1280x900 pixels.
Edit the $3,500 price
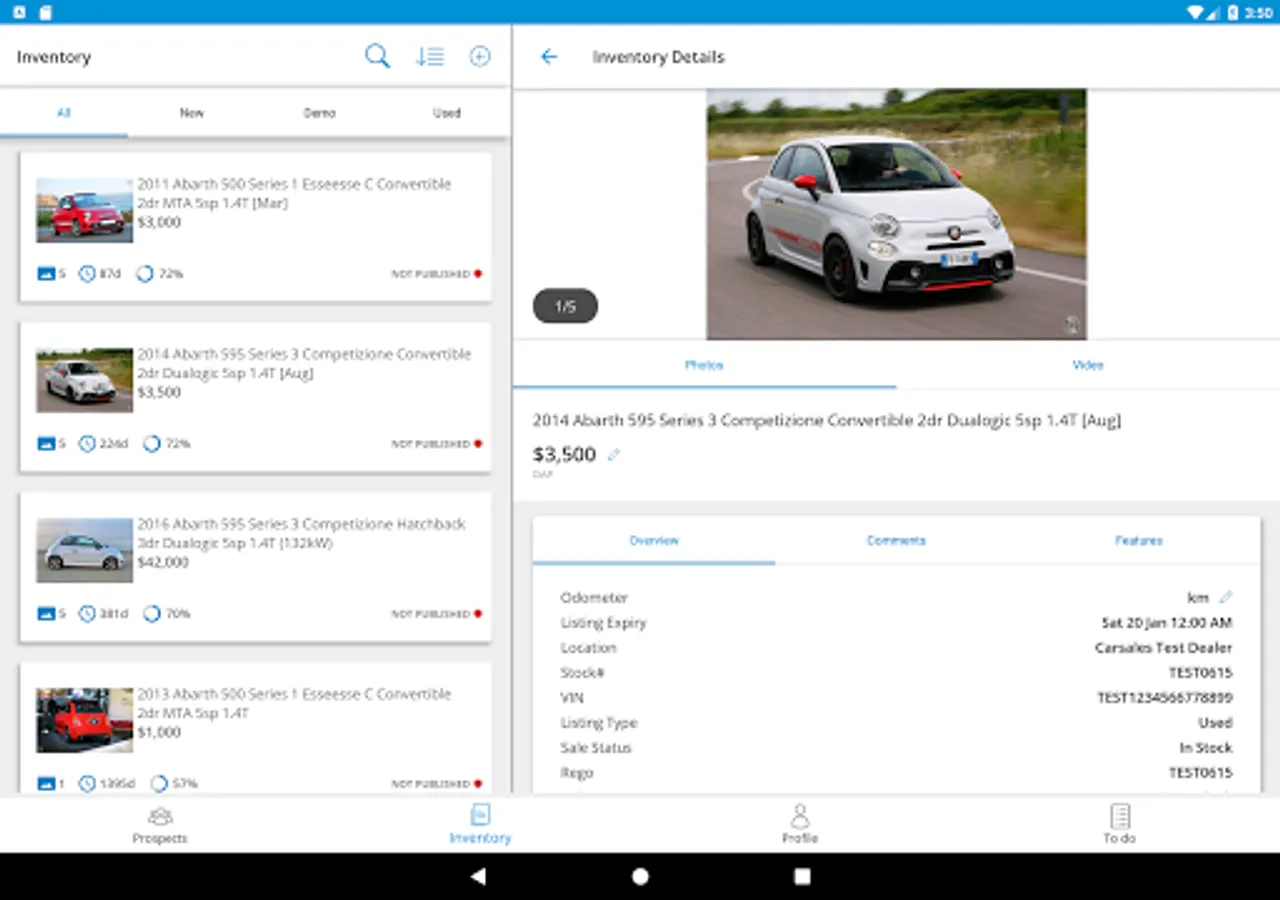(x=614, y=455)
